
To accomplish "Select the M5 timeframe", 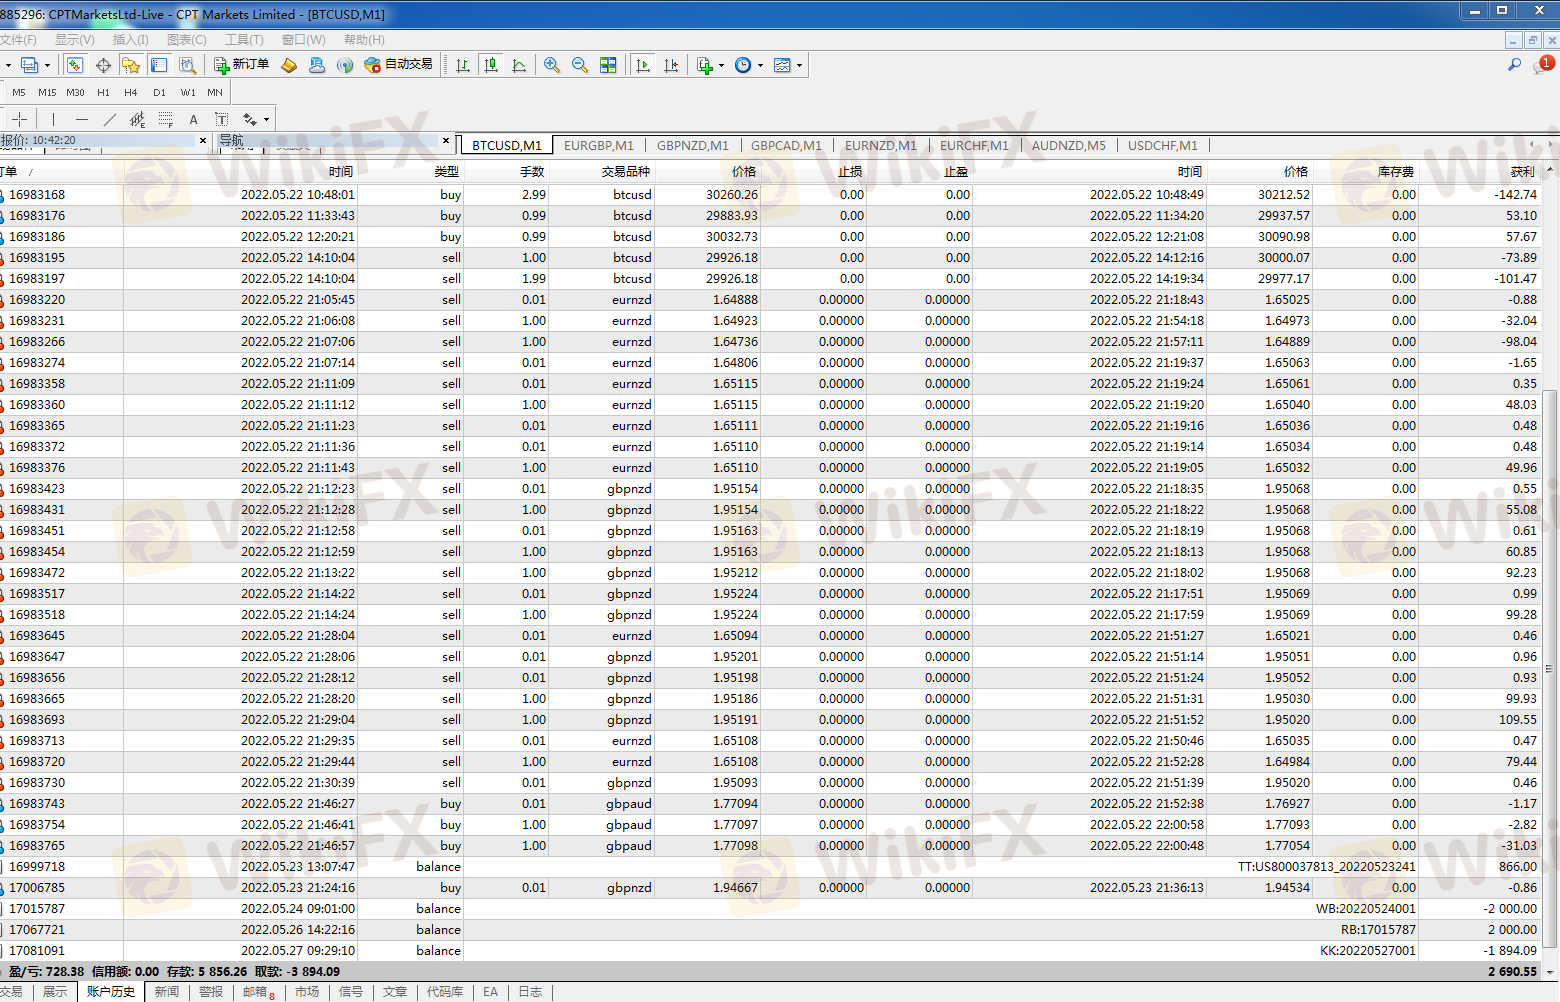I will [19, 92].
